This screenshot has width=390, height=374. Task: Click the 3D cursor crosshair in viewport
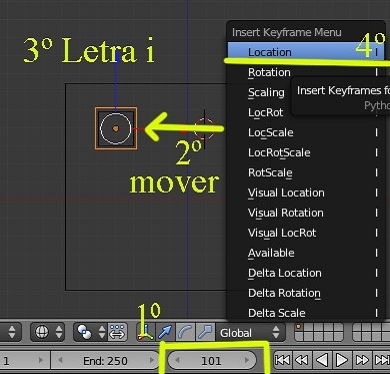(x=204, y=129)
